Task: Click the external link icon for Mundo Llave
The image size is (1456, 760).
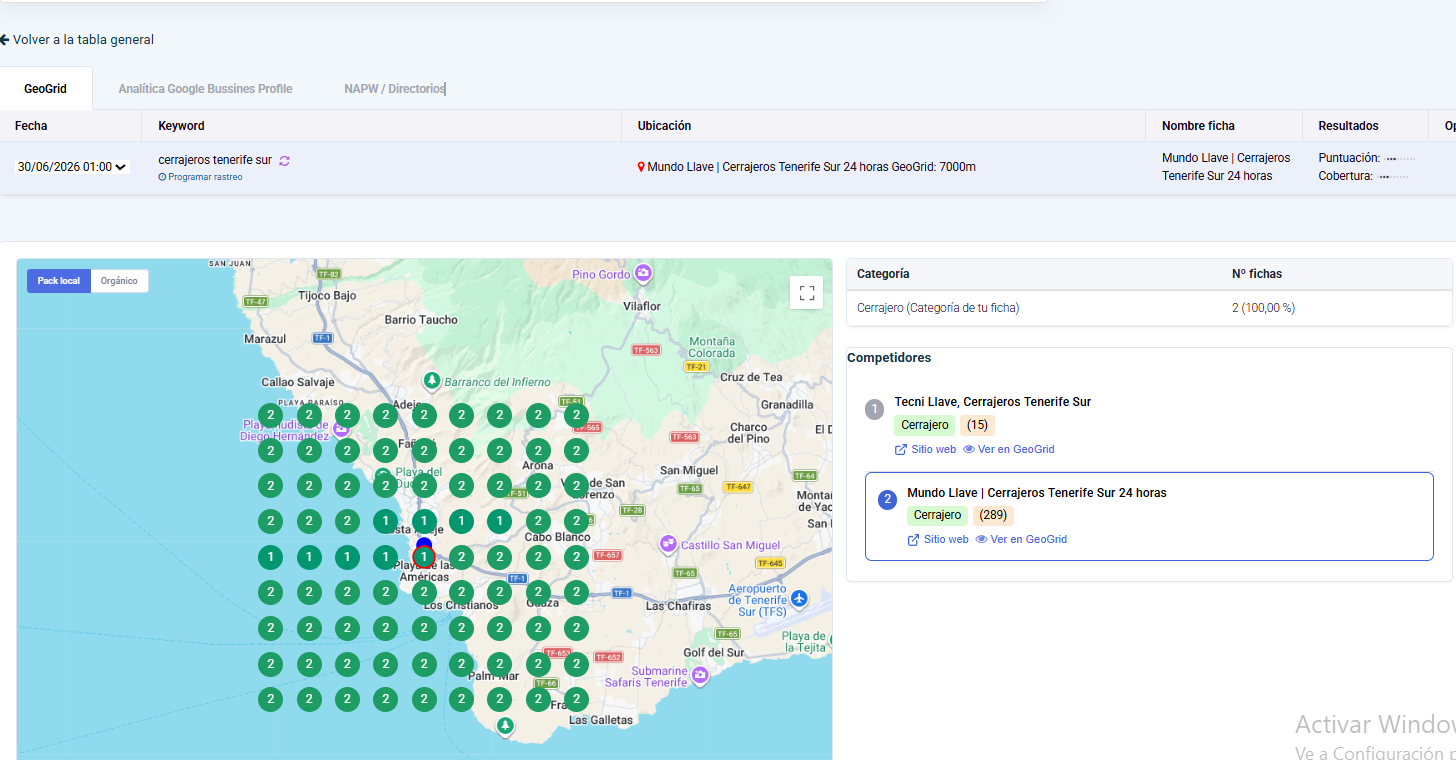Action: point(913,540)
